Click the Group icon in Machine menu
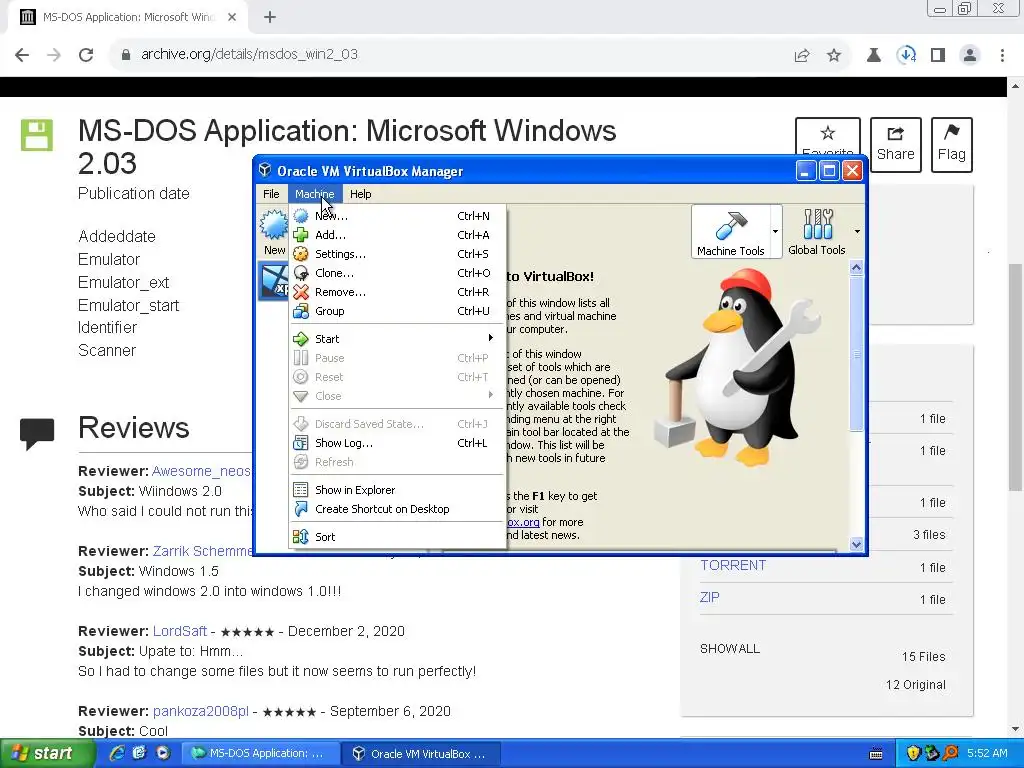The height and width of the screenshot is (768, 1024). pyautogui.click(x=300, y=311)
